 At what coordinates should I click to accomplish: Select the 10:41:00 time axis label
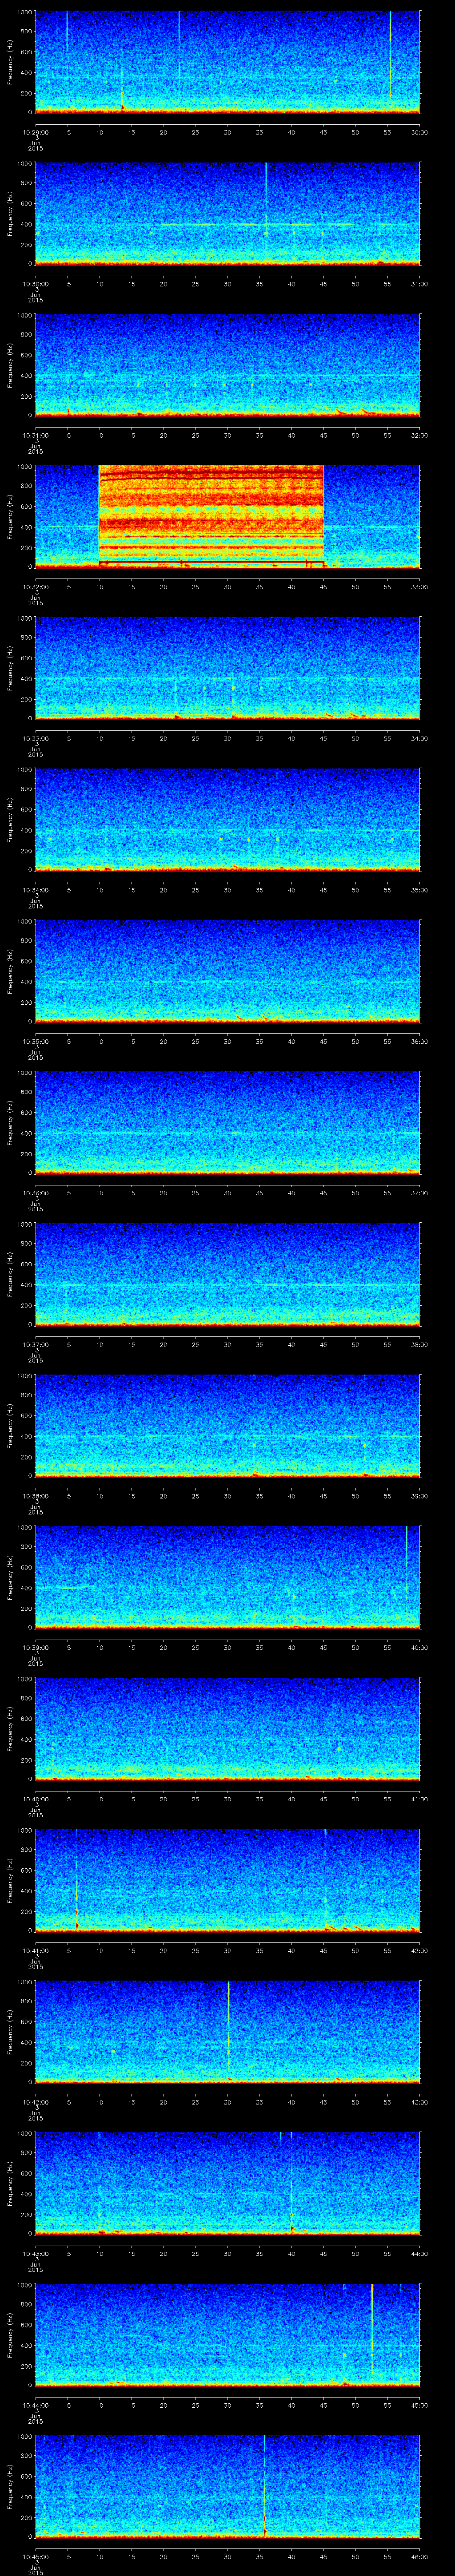(x=35, y=1950)
